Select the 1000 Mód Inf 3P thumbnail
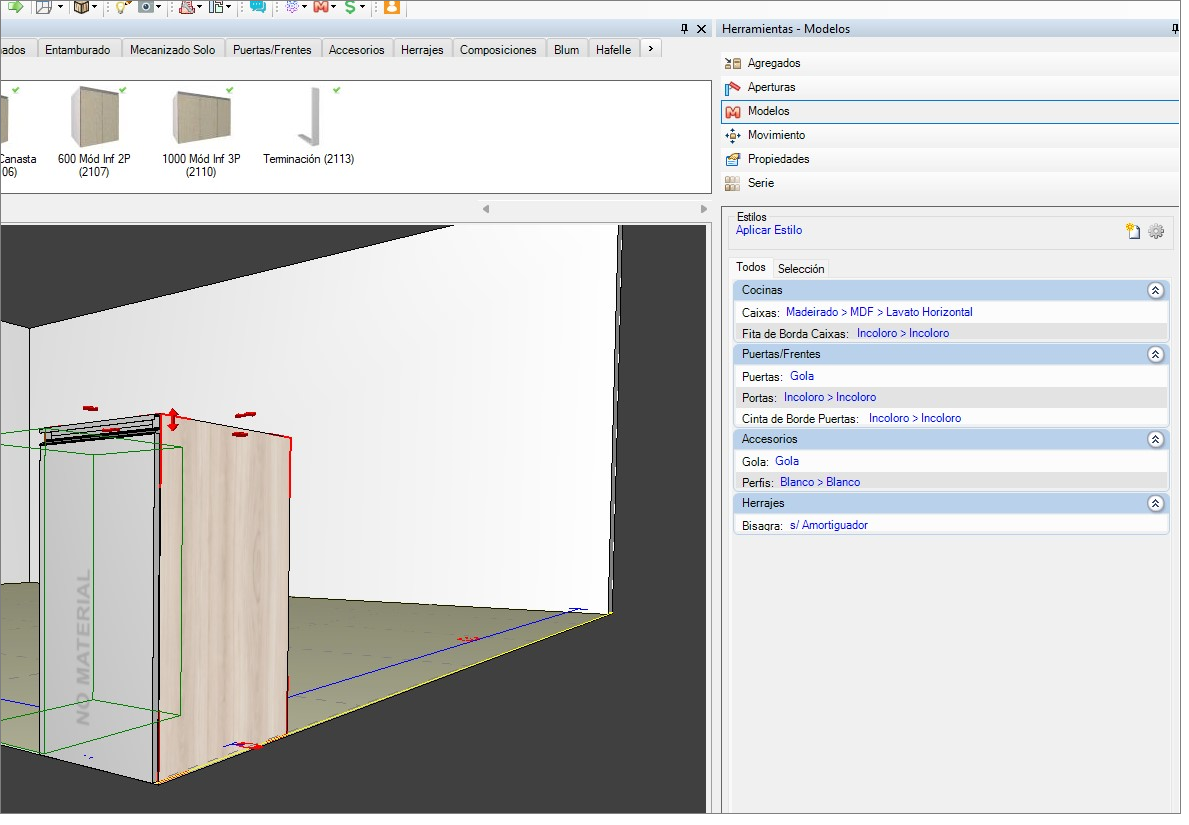Image resolution: width=1189 pixels, height=825 pixels. point(201,118)
